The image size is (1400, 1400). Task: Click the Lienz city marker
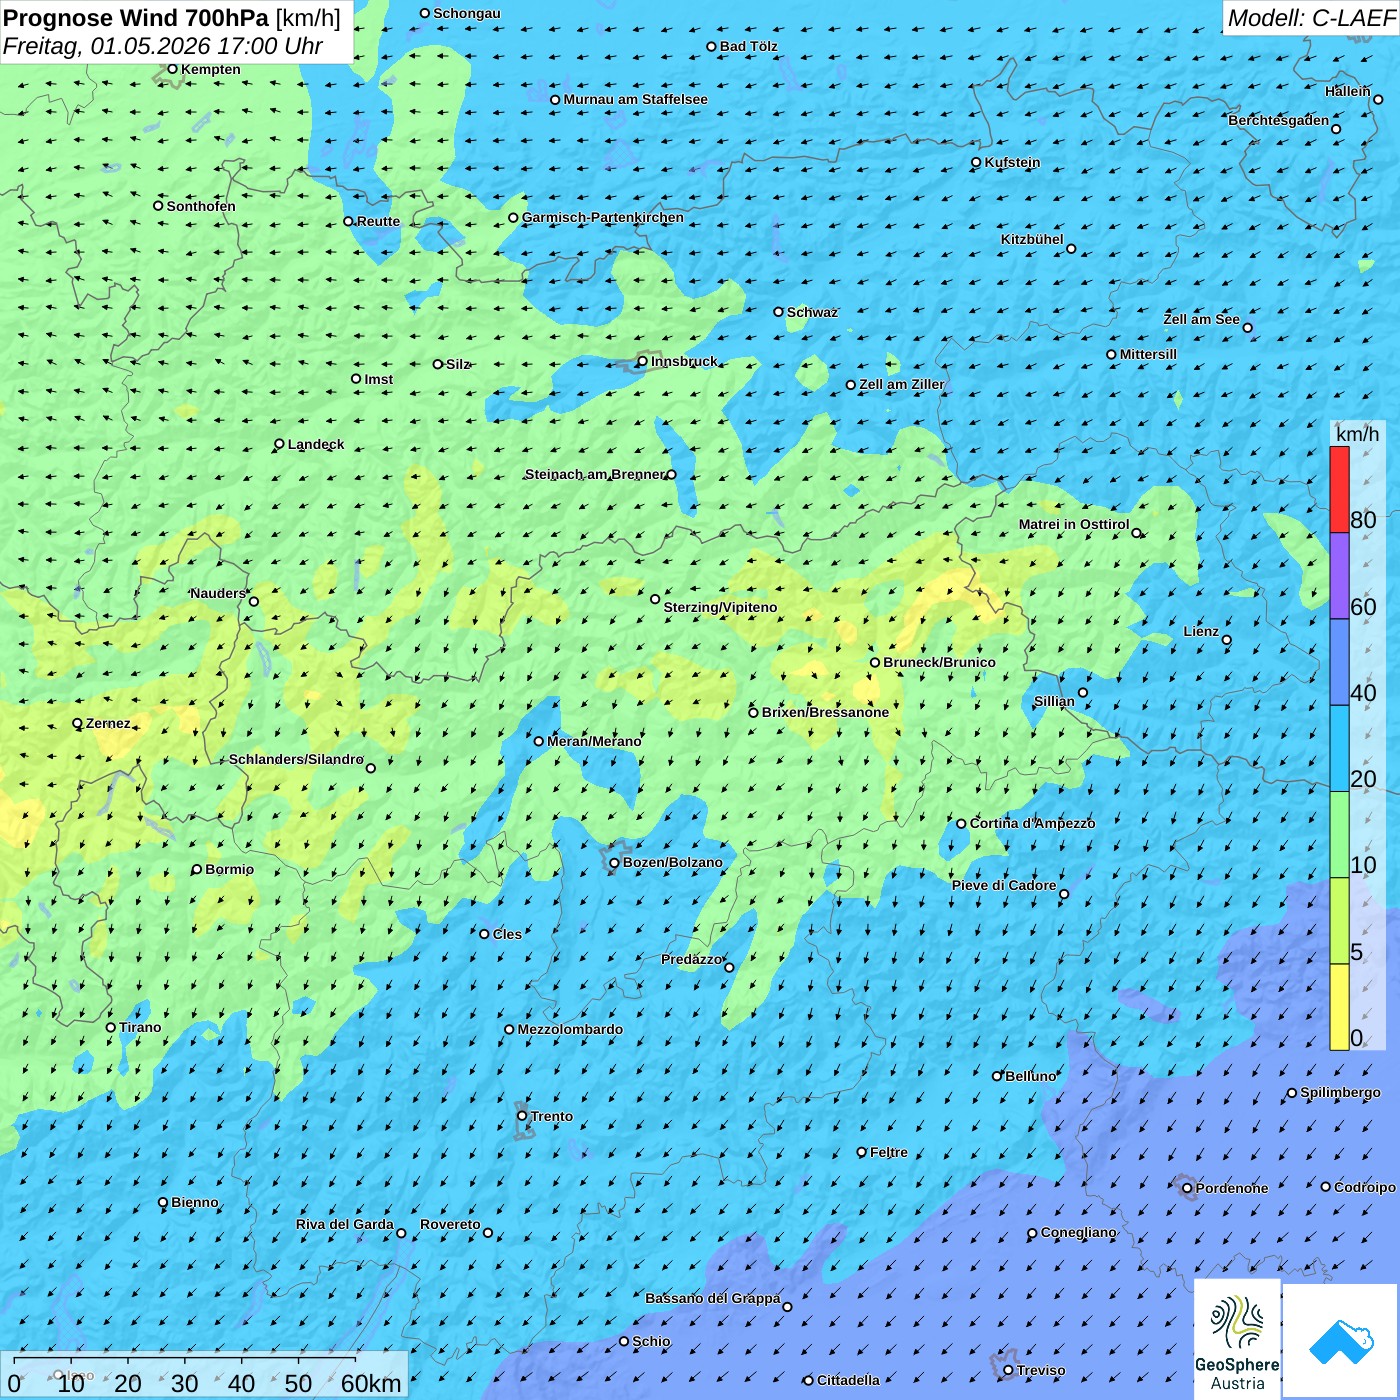click(x=1227, y=640)
